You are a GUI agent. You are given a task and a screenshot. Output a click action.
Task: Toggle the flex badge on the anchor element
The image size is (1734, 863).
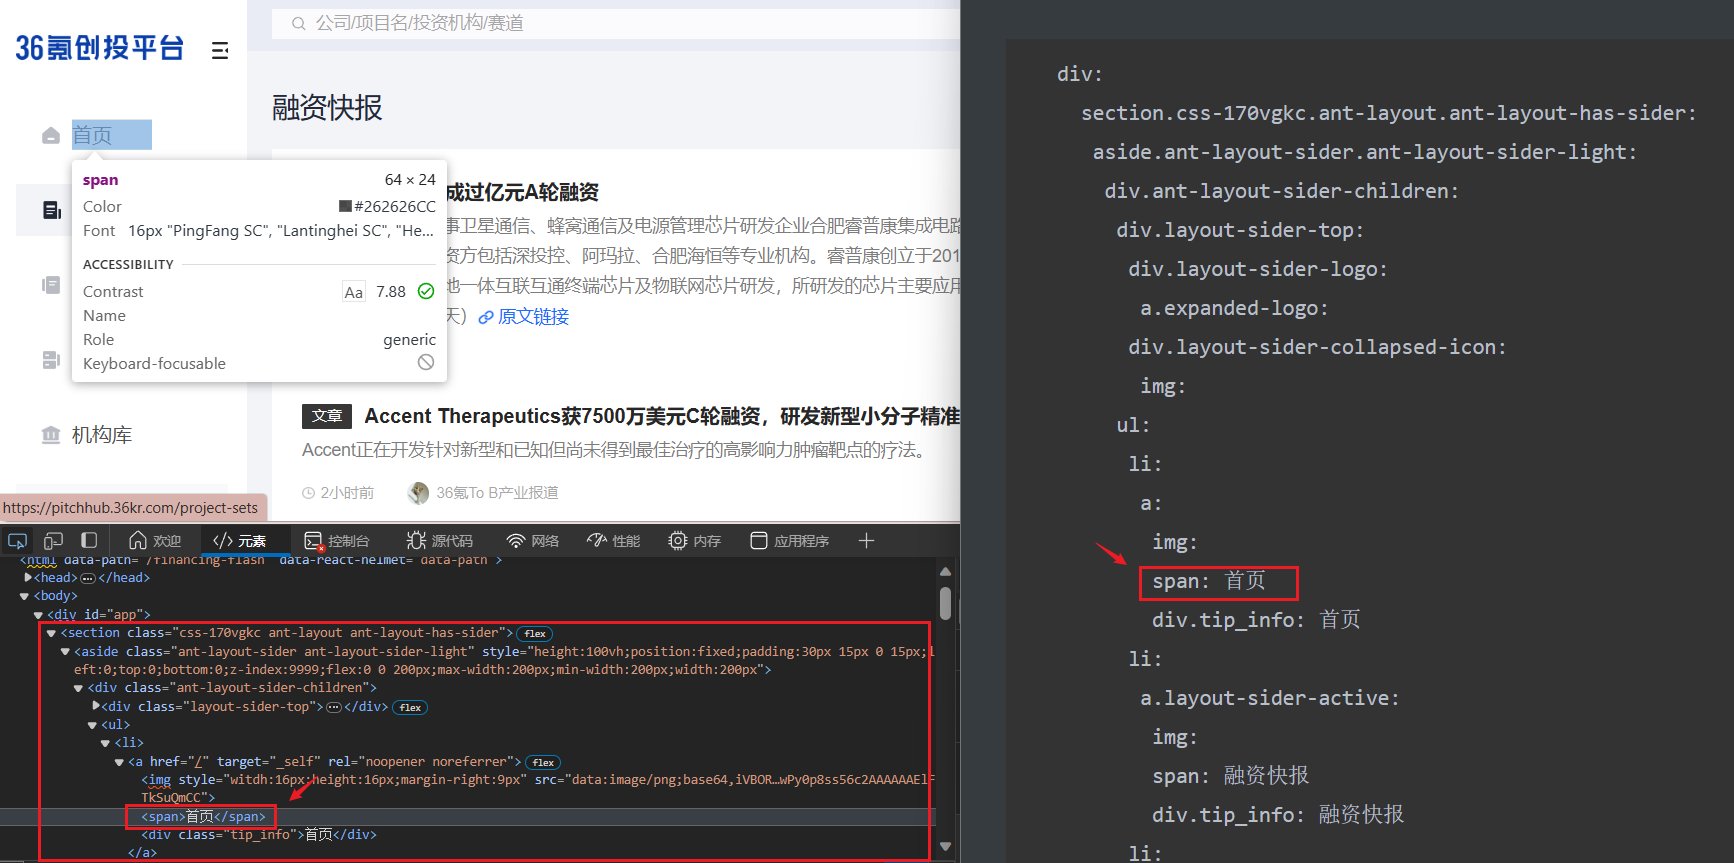click(x=543, y=762)
